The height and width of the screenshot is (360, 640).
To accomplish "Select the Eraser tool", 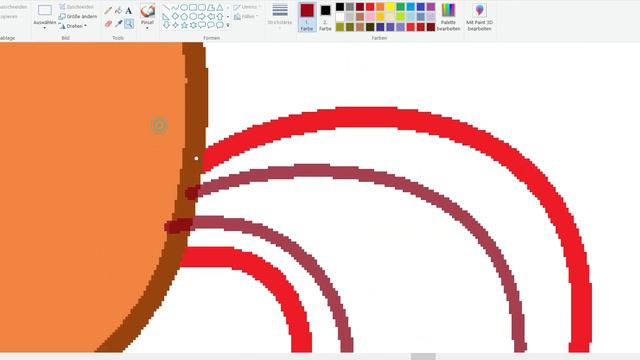I will coord(108,24).
